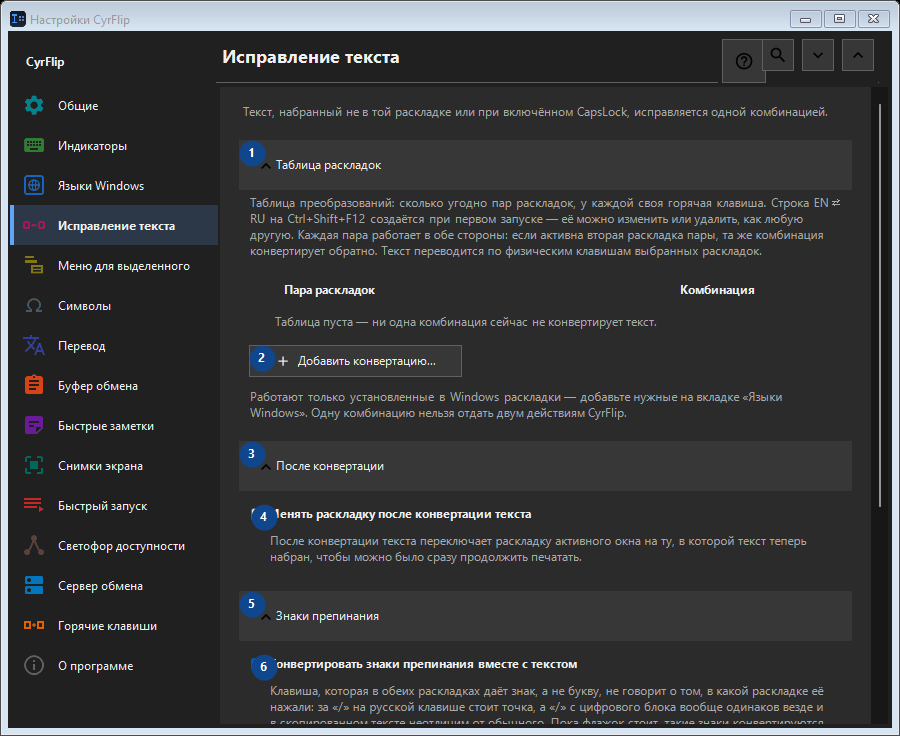
Task: Click the translate icon beside Перевод
Action: pos(34,346)
